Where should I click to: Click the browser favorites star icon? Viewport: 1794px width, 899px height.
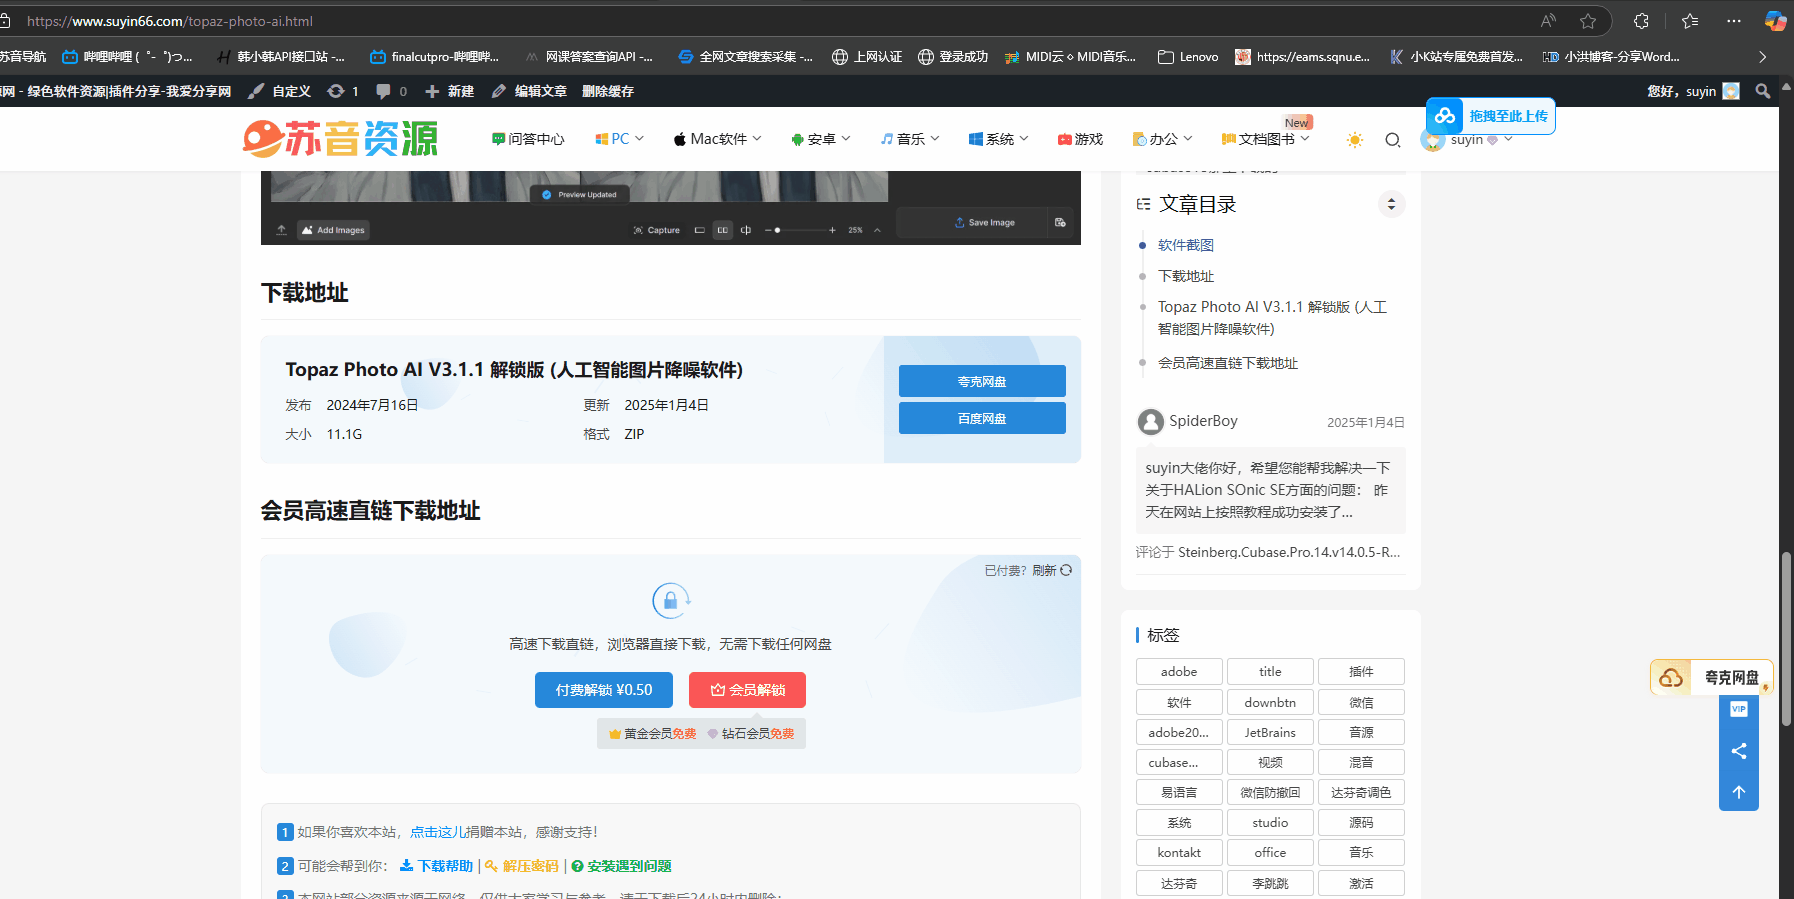[x=1588, y=21]
